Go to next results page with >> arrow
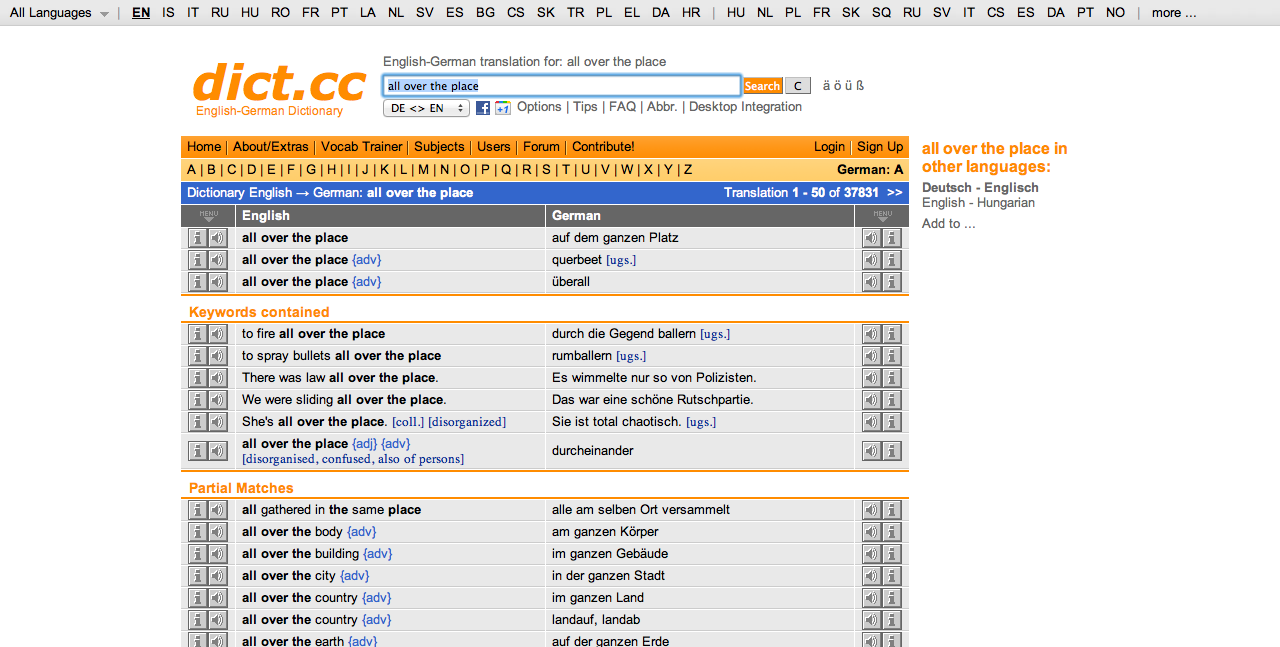The image size is (1280, 647). 894,193
